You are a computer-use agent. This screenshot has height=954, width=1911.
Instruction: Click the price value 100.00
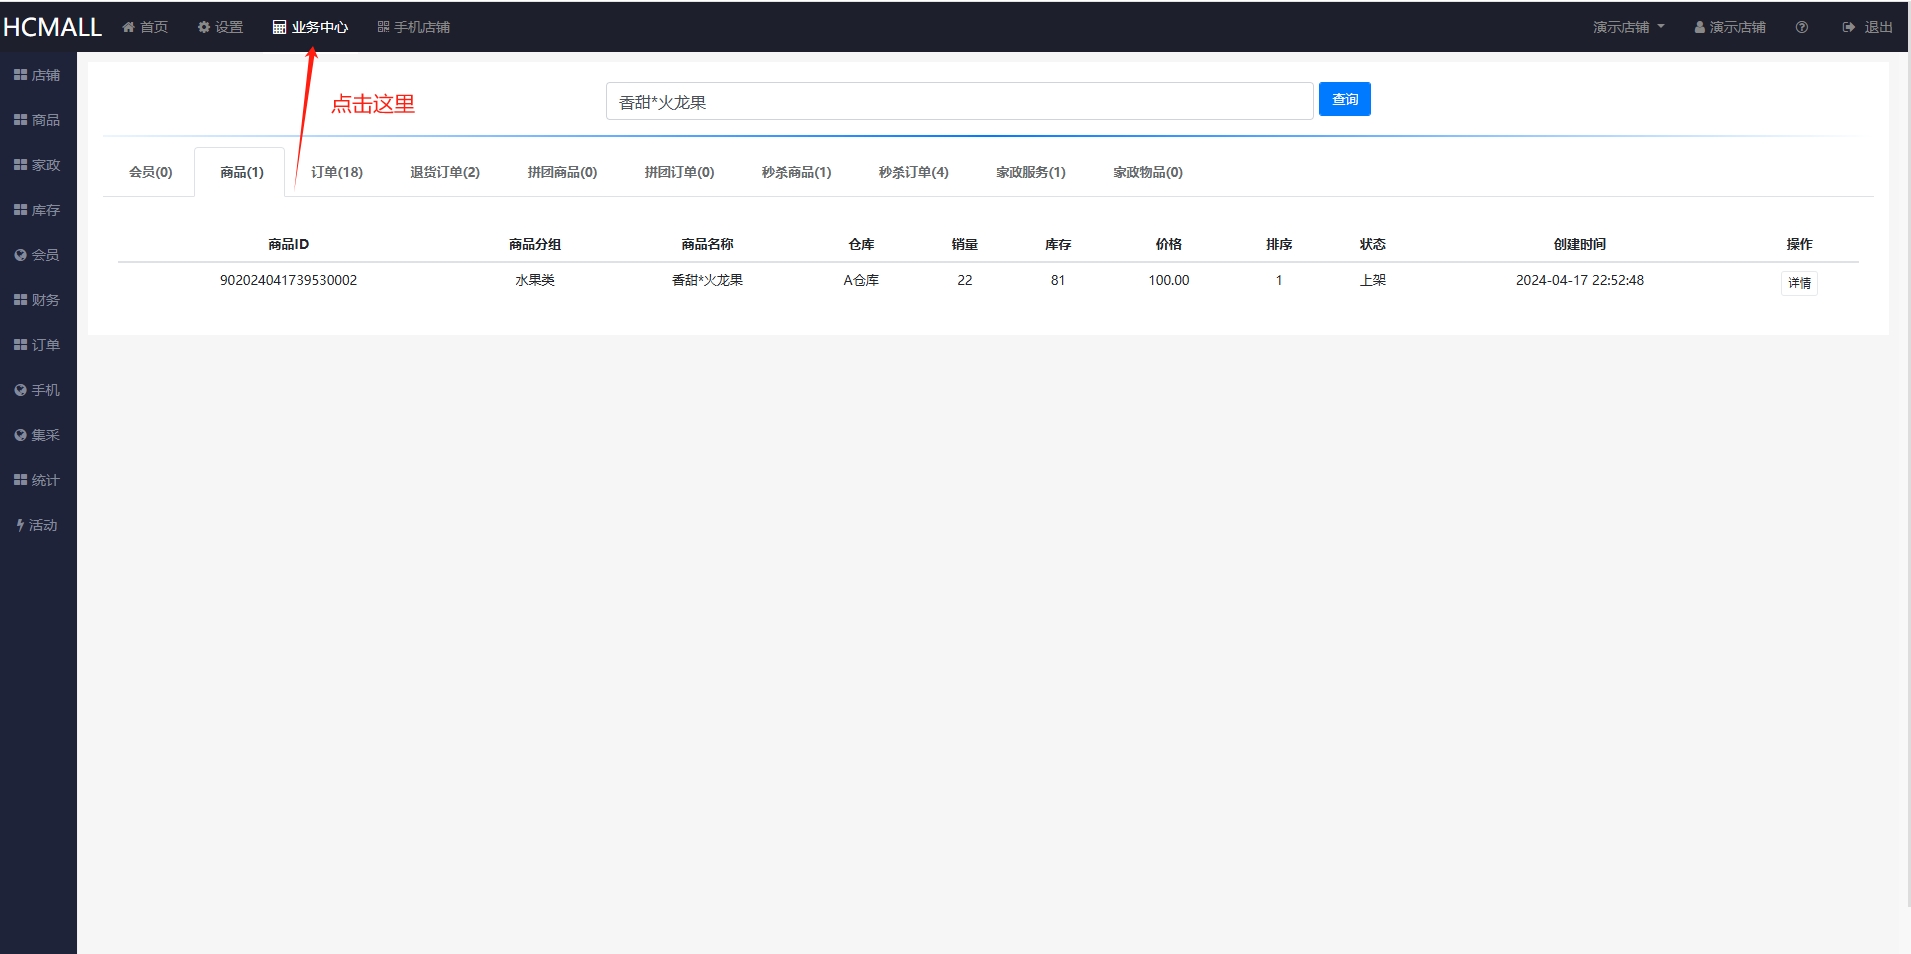1168,280
